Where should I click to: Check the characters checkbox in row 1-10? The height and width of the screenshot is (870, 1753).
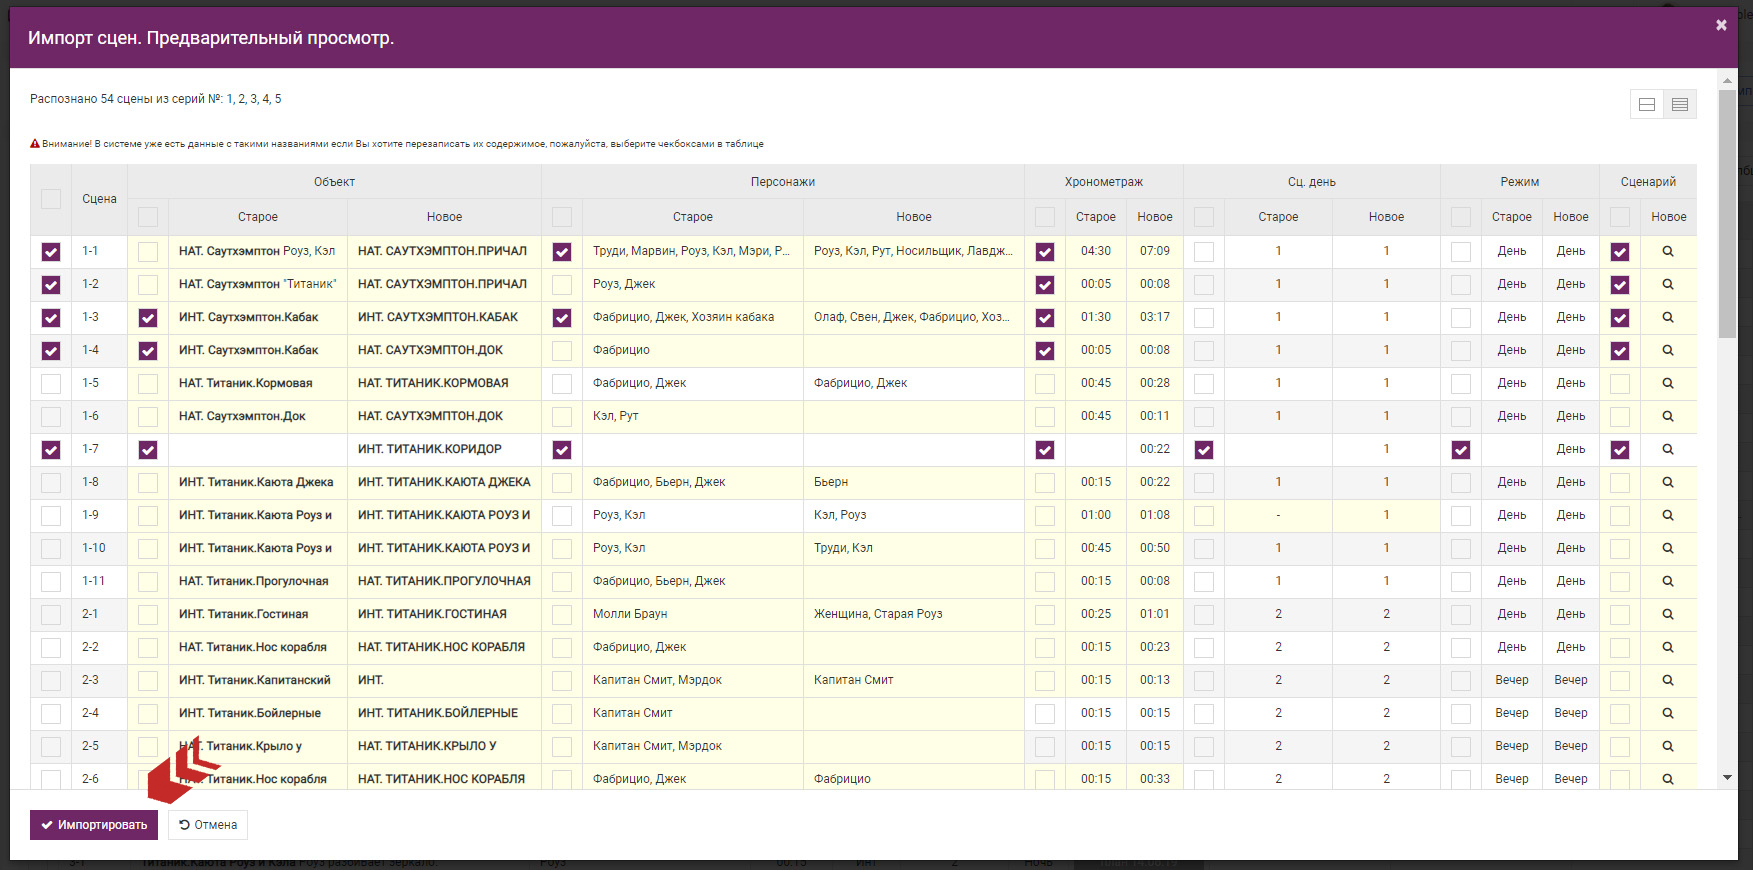coord(562,549)
